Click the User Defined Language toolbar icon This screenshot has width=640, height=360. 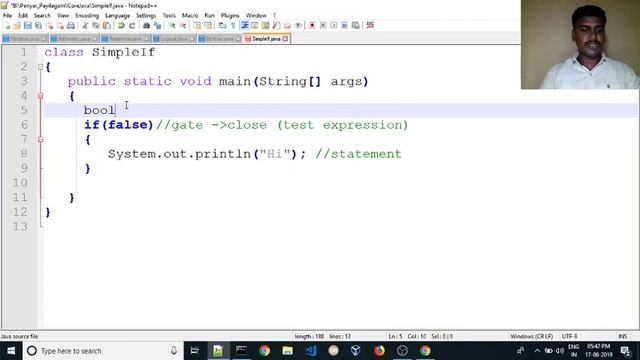coord(255,25)
